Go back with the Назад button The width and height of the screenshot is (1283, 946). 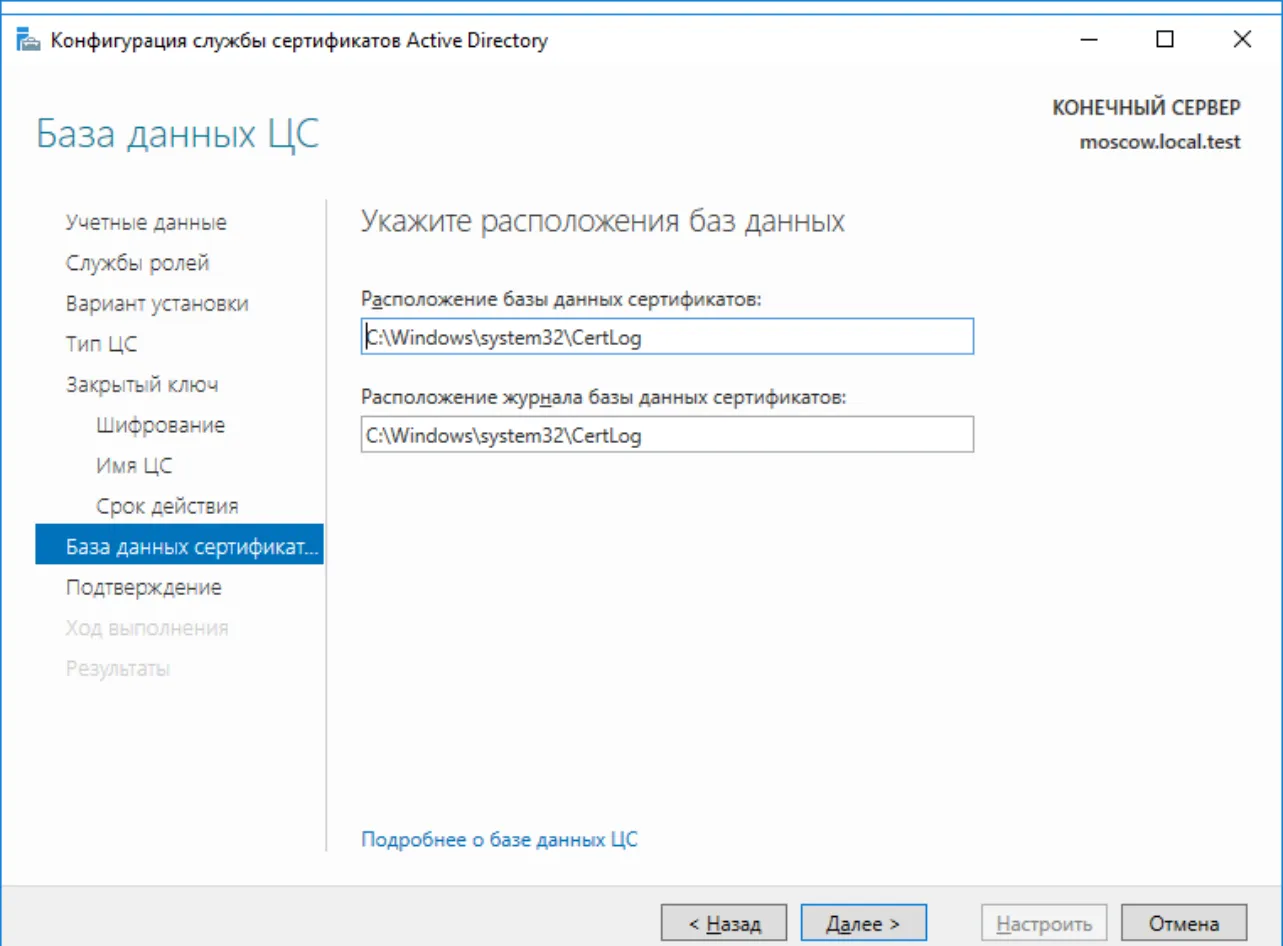coord(724,923)
